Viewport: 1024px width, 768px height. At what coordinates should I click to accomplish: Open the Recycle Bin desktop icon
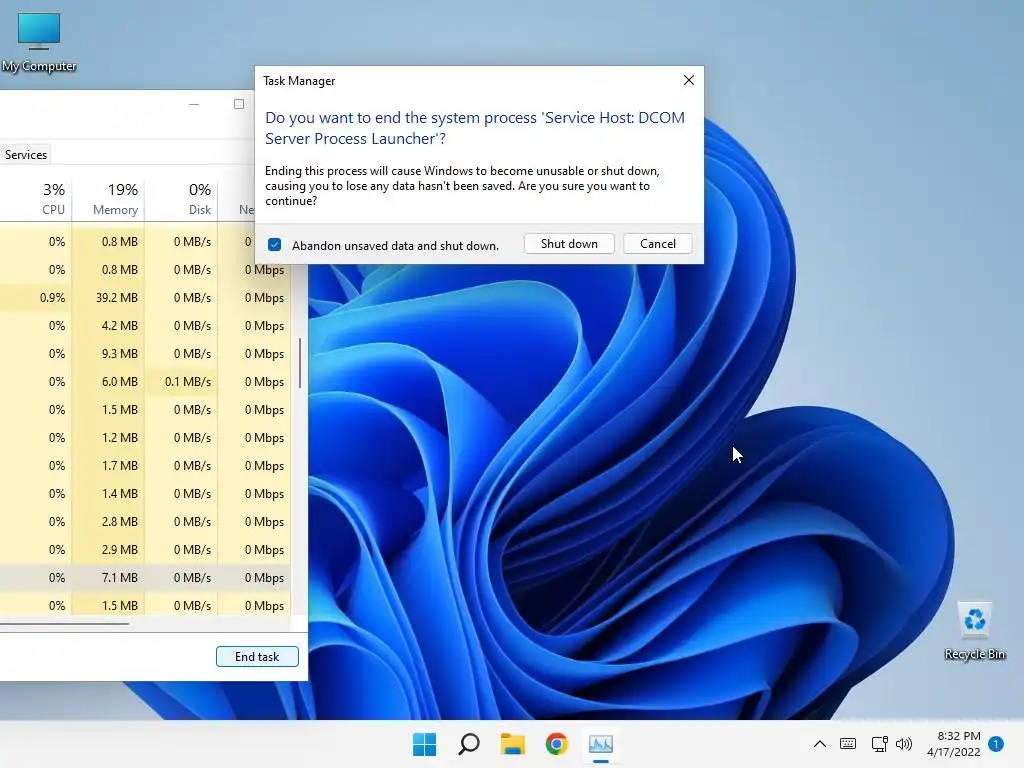point(974,631)
